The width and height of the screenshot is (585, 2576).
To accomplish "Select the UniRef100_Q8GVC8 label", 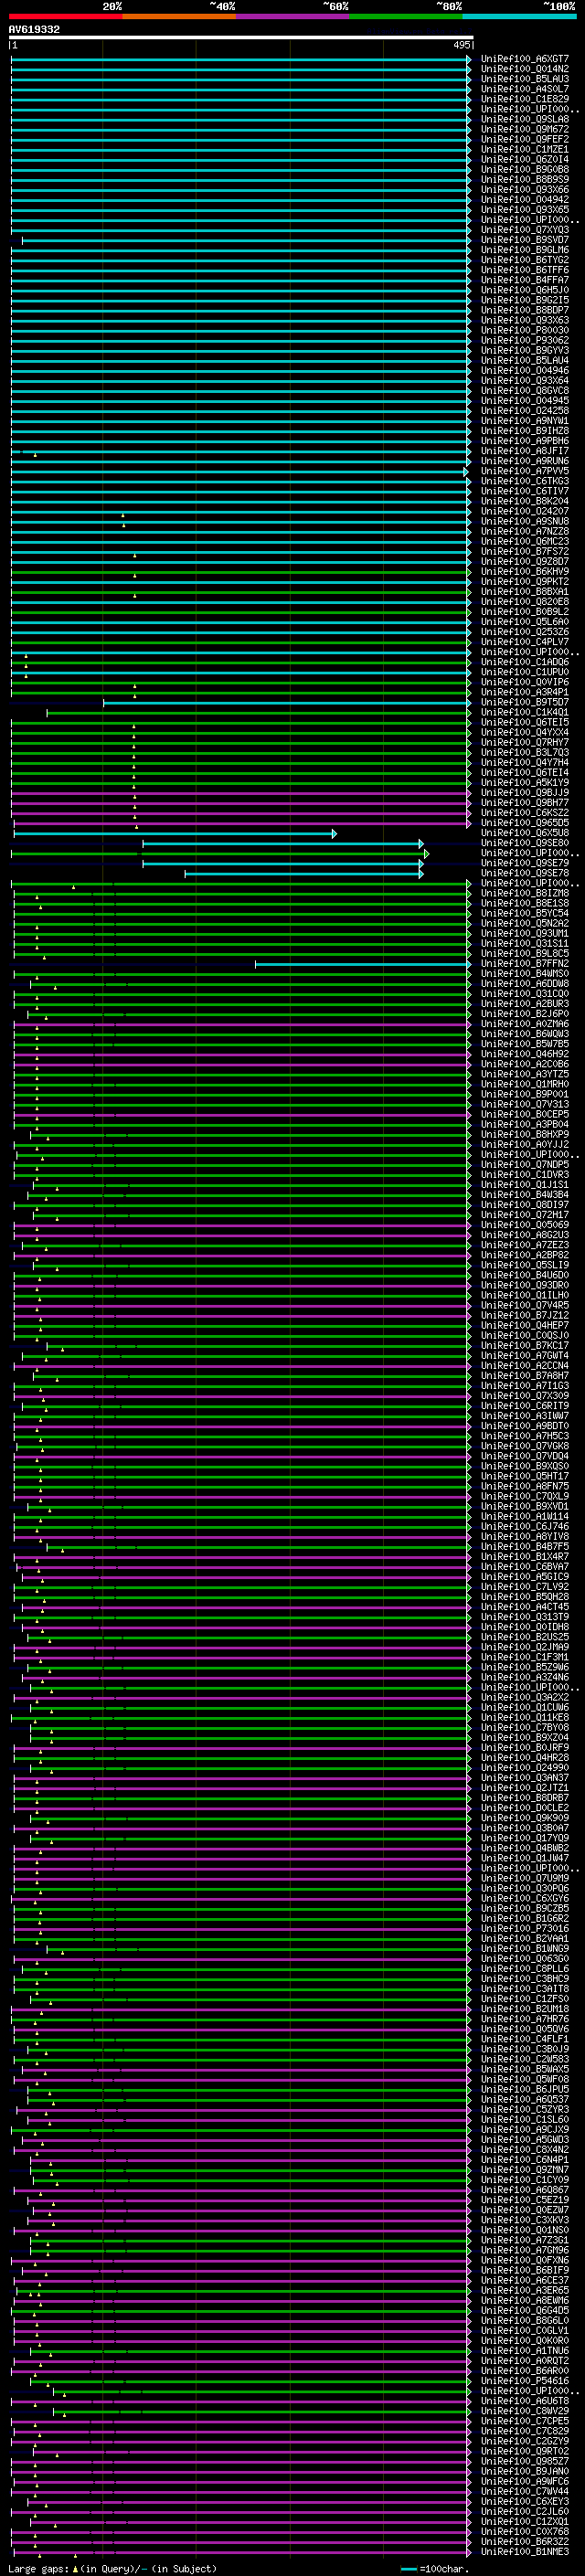I will pyautogui.click(x=525, y=391).
